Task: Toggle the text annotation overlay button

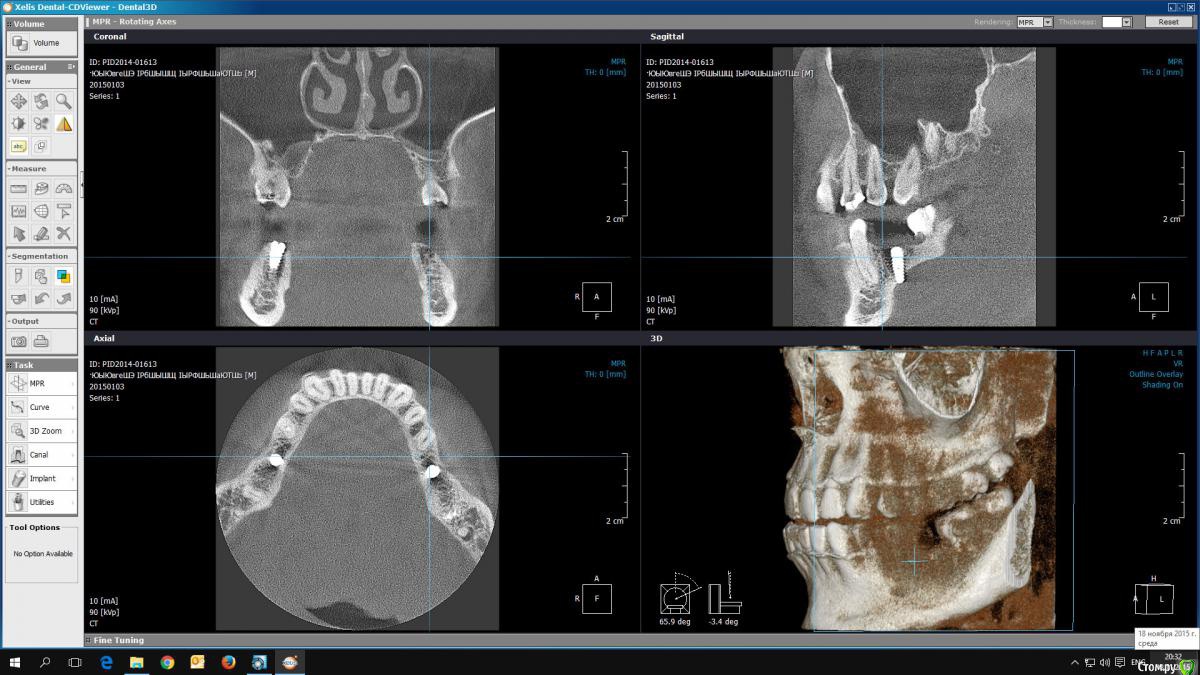Action: click(x=18, y=146)
